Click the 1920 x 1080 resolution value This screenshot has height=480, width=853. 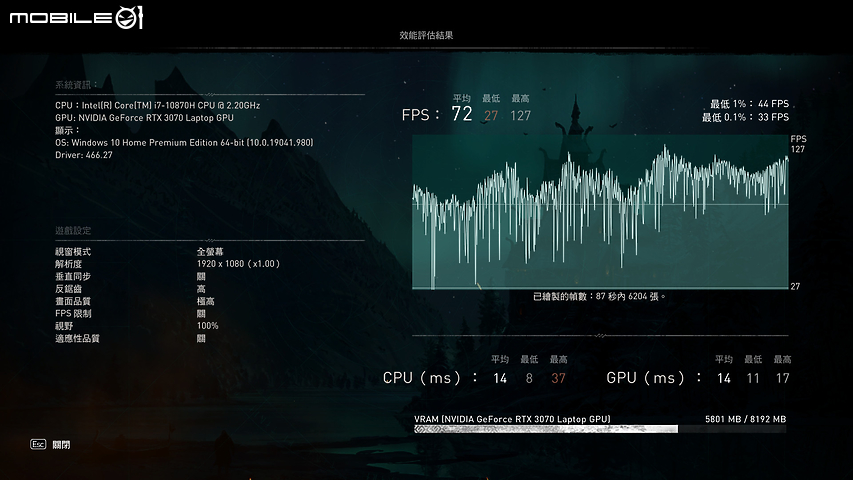click(238, 264)
